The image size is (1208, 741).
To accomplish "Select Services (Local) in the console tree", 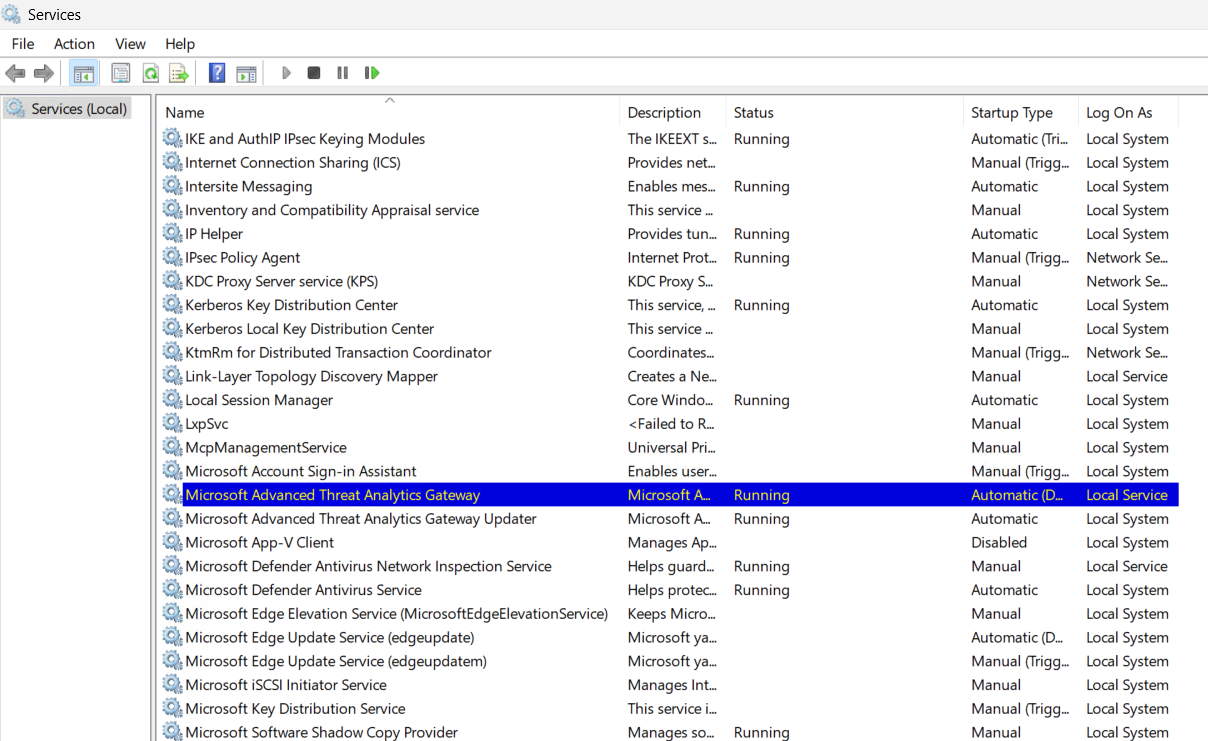I will (x=67, y=108).
